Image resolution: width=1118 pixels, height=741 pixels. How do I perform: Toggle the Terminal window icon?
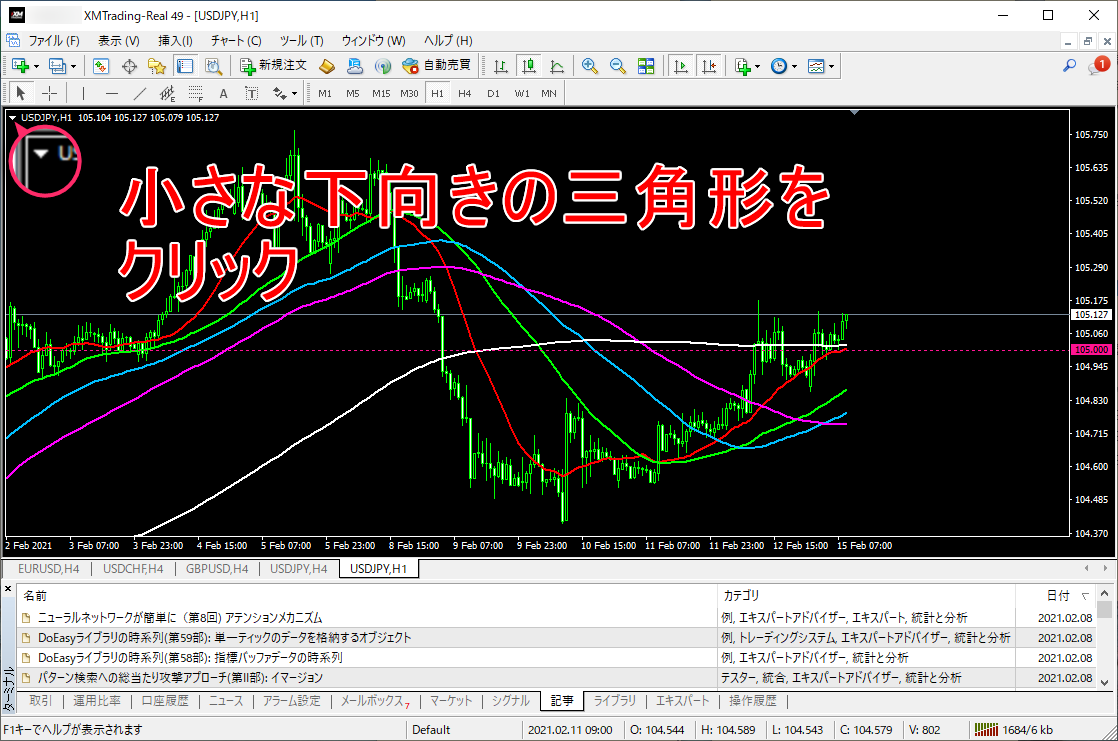185,66
